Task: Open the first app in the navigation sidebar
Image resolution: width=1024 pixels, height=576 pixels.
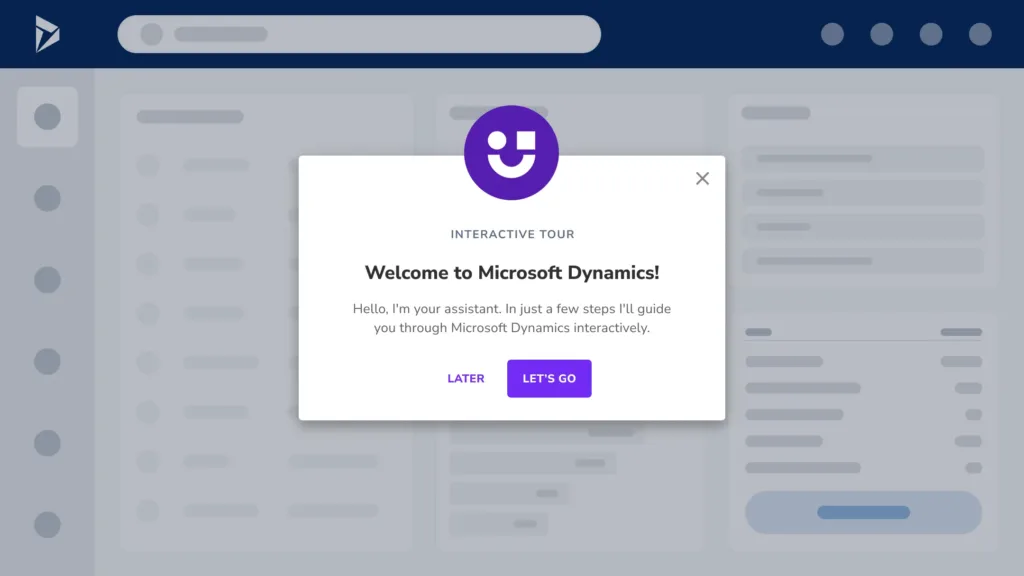Action: (x=47, y=115)
